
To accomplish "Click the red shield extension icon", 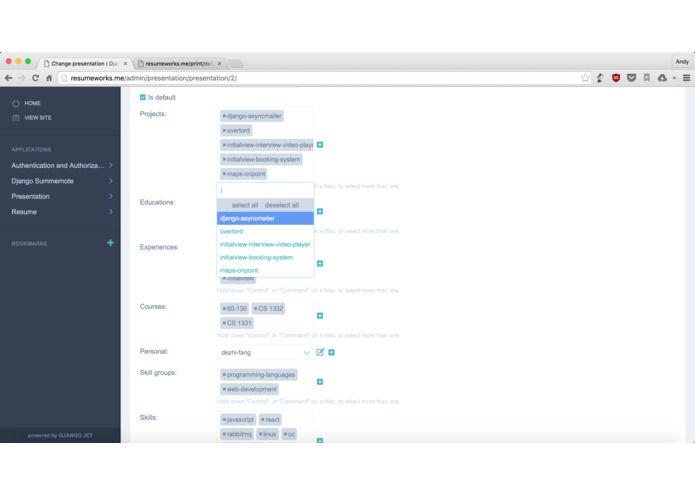I will click(x=616, y=78).
